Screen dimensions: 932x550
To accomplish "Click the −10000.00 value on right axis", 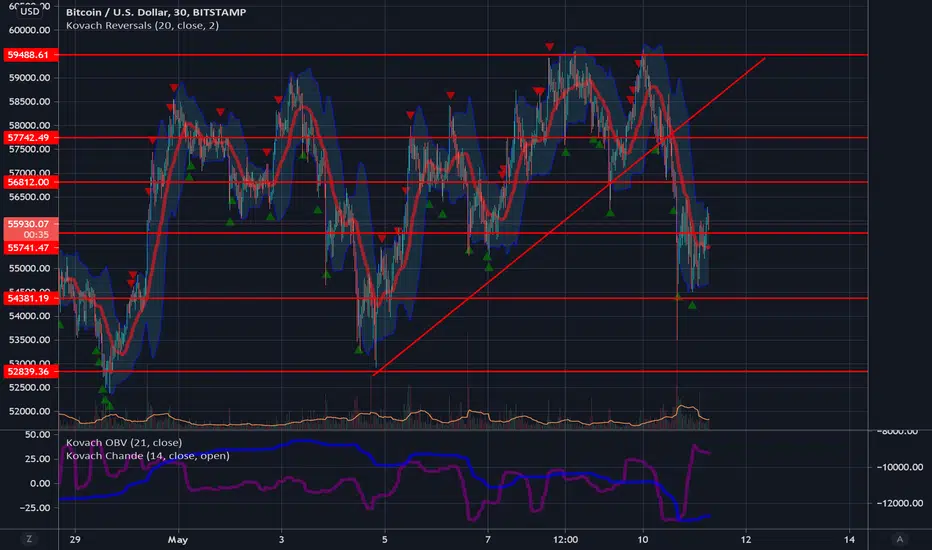I will point(900,467).
